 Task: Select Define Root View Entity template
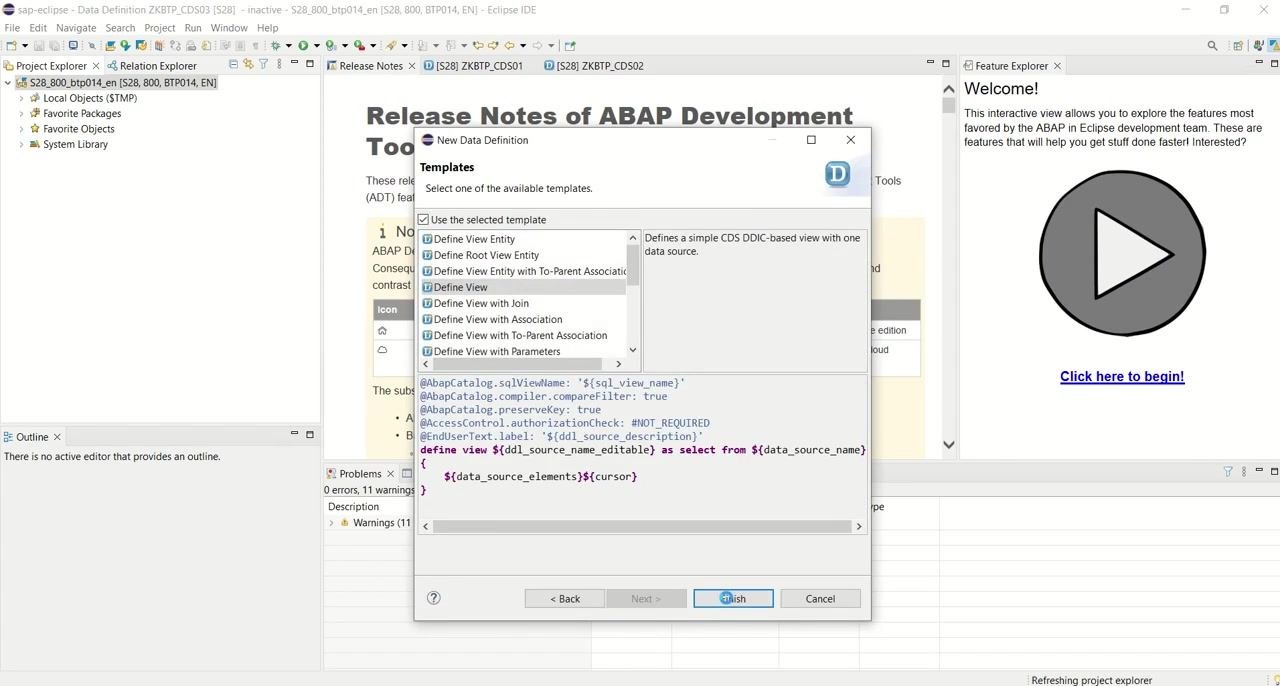486,255
